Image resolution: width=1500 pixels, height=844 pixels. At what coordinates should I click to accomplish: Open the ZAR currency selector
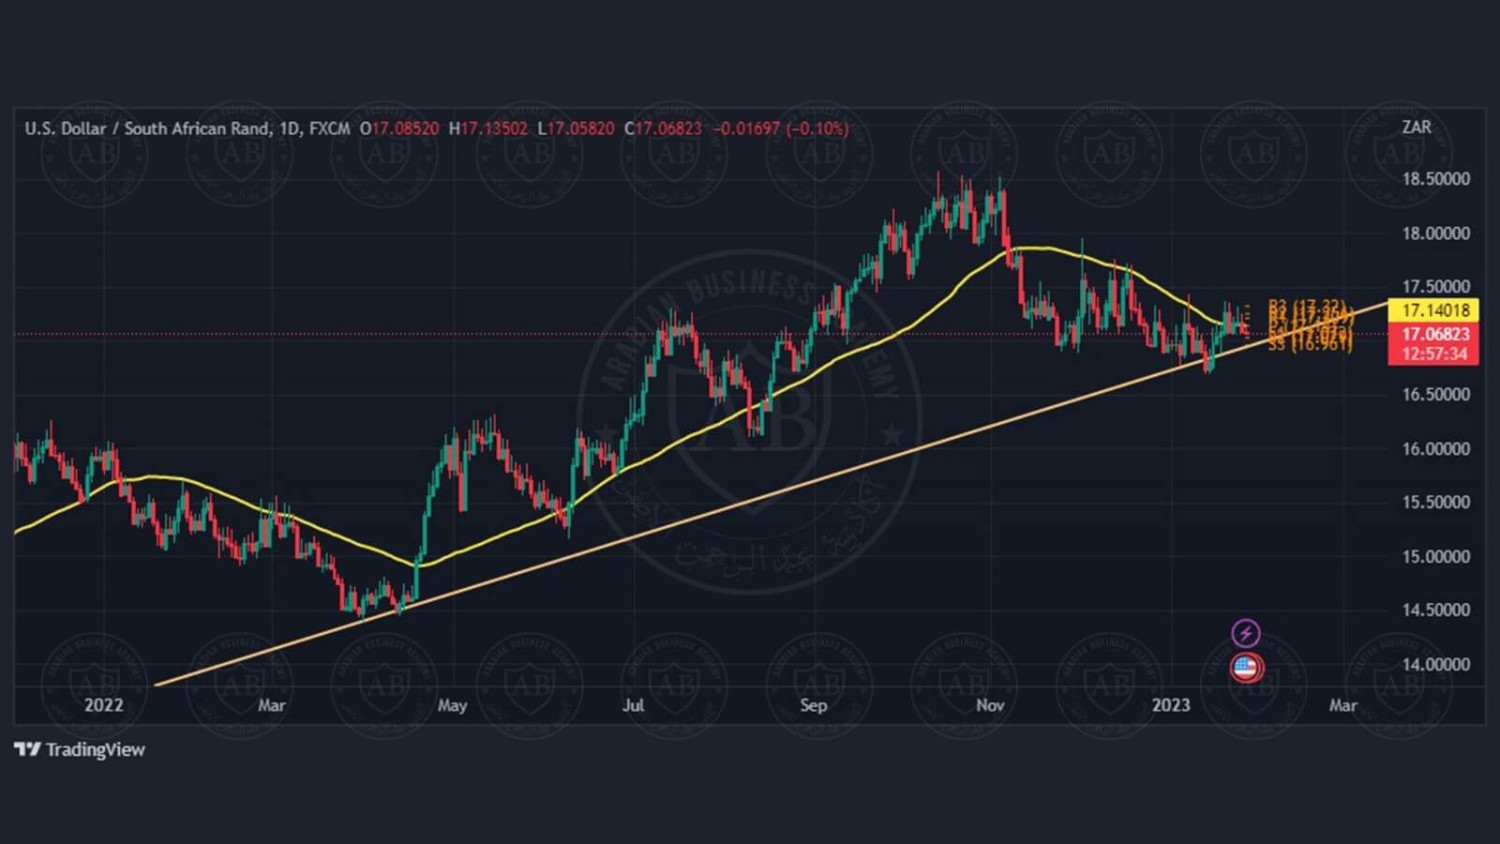(x=1416, y=127)
